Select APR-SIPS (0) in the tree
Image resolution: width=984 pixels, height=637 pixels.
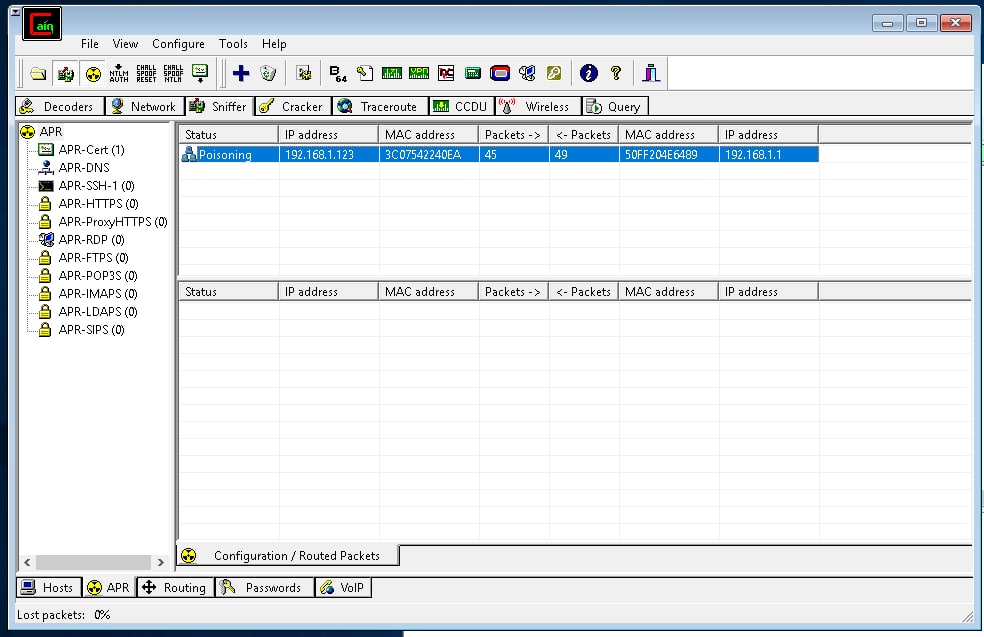[92, 329]
